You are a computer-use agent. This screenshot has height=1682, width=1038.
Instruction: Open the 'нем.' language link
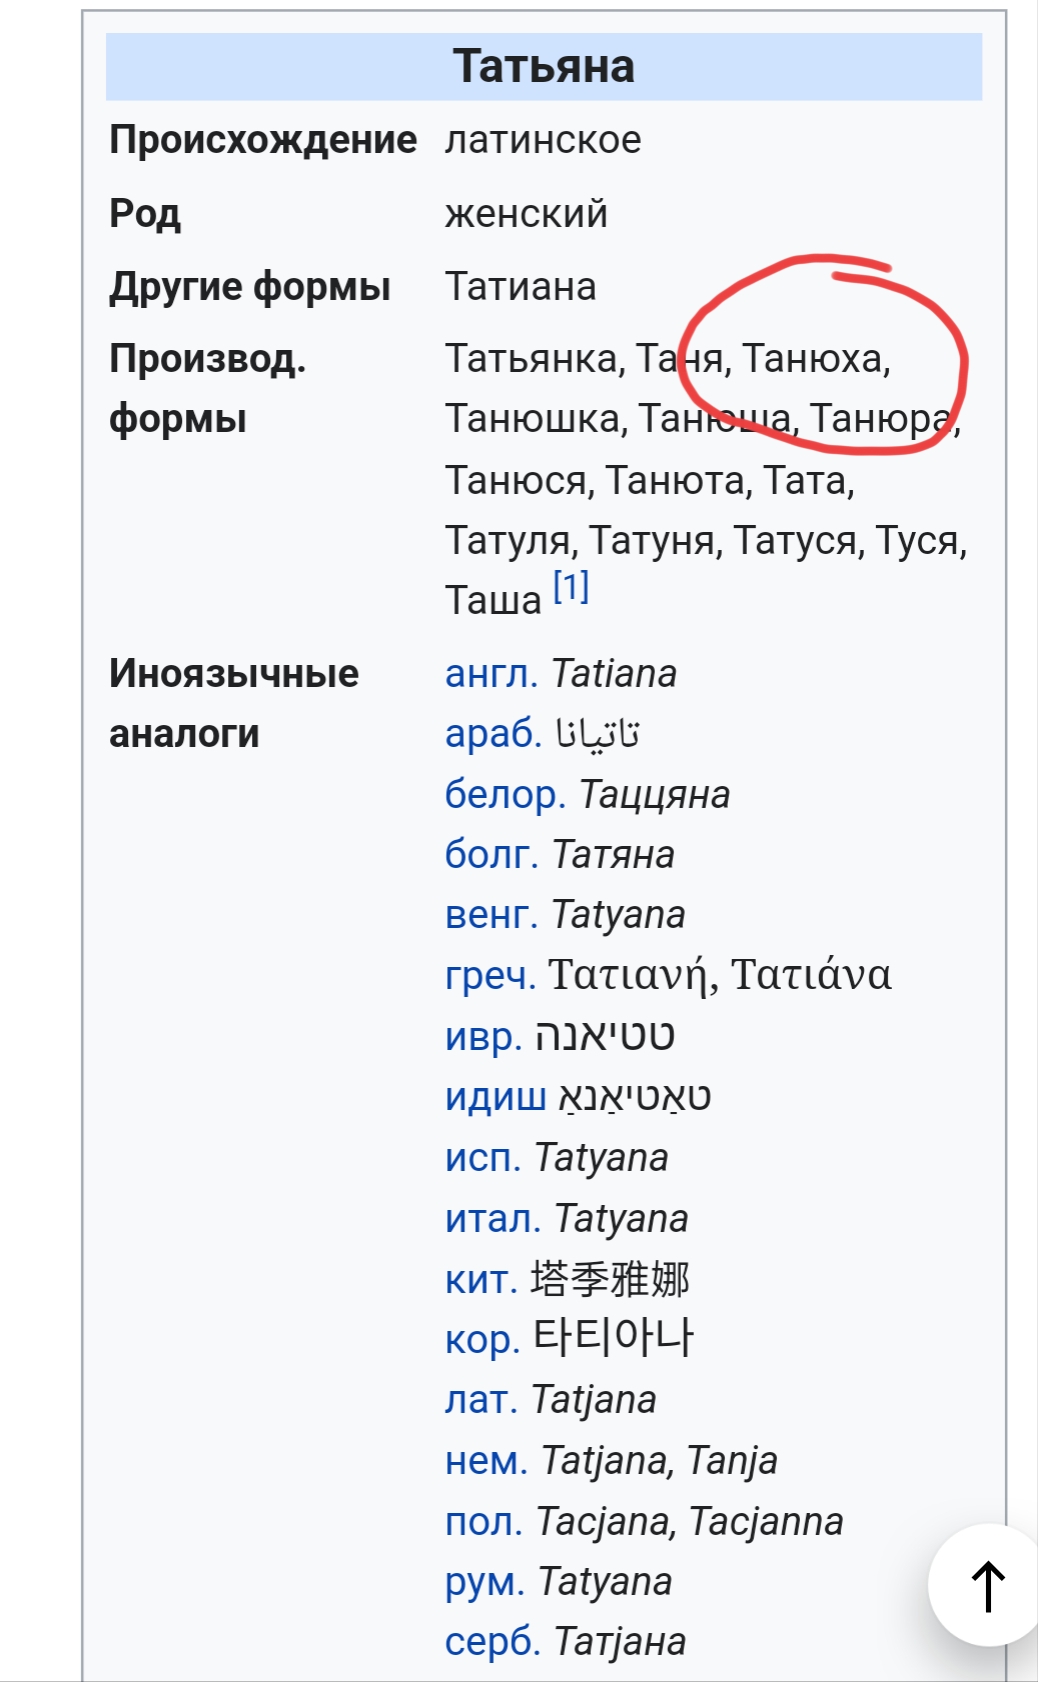pos(486,1461)
